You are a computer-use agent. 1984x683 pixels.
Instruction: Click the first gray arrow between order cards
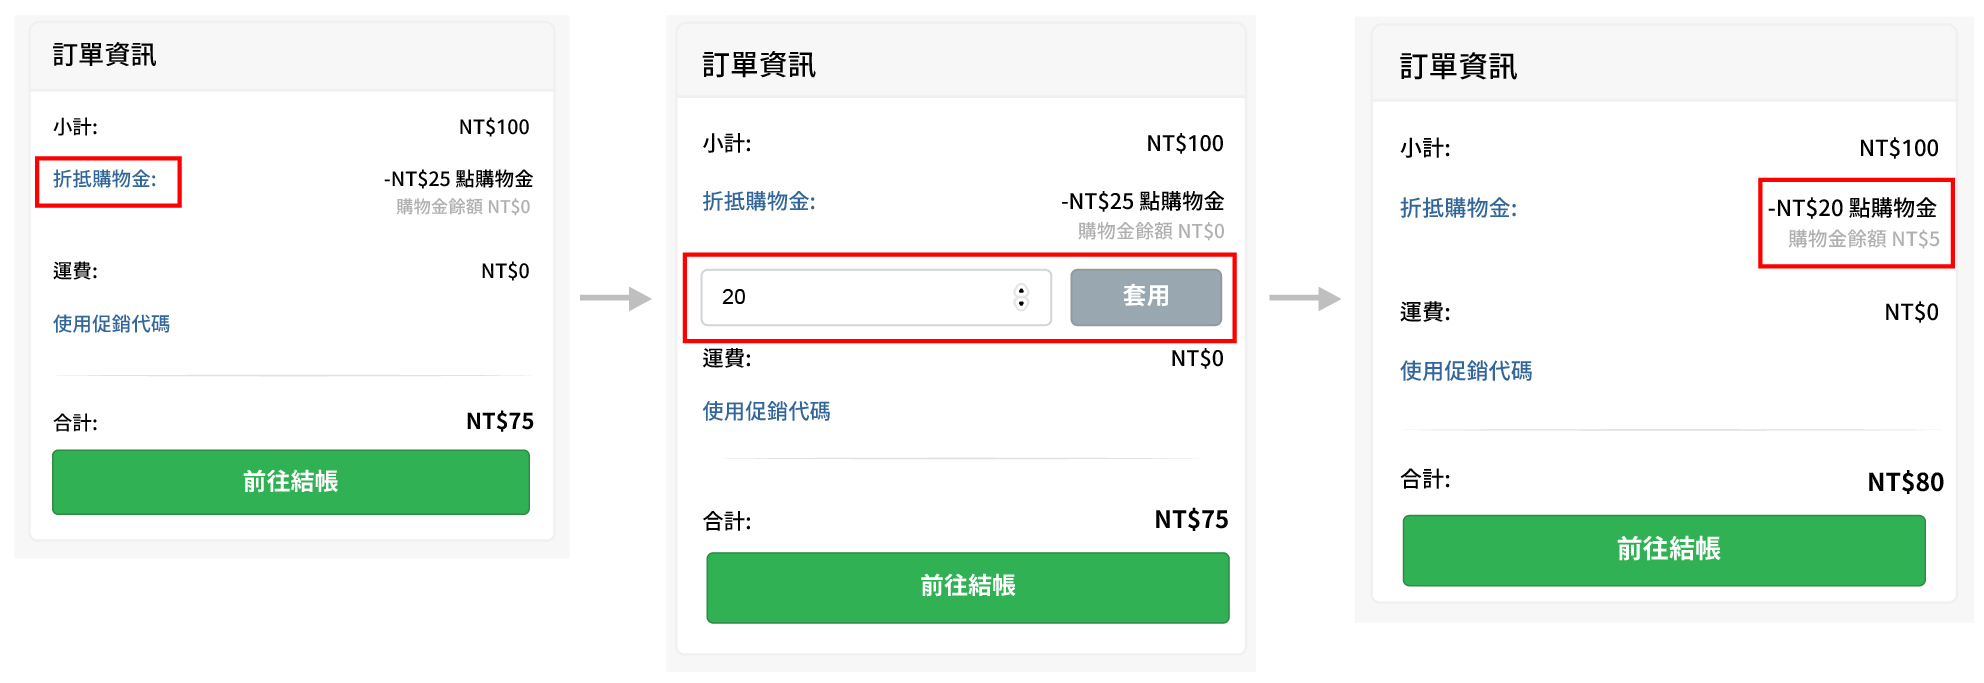click(x=615, y=298)
